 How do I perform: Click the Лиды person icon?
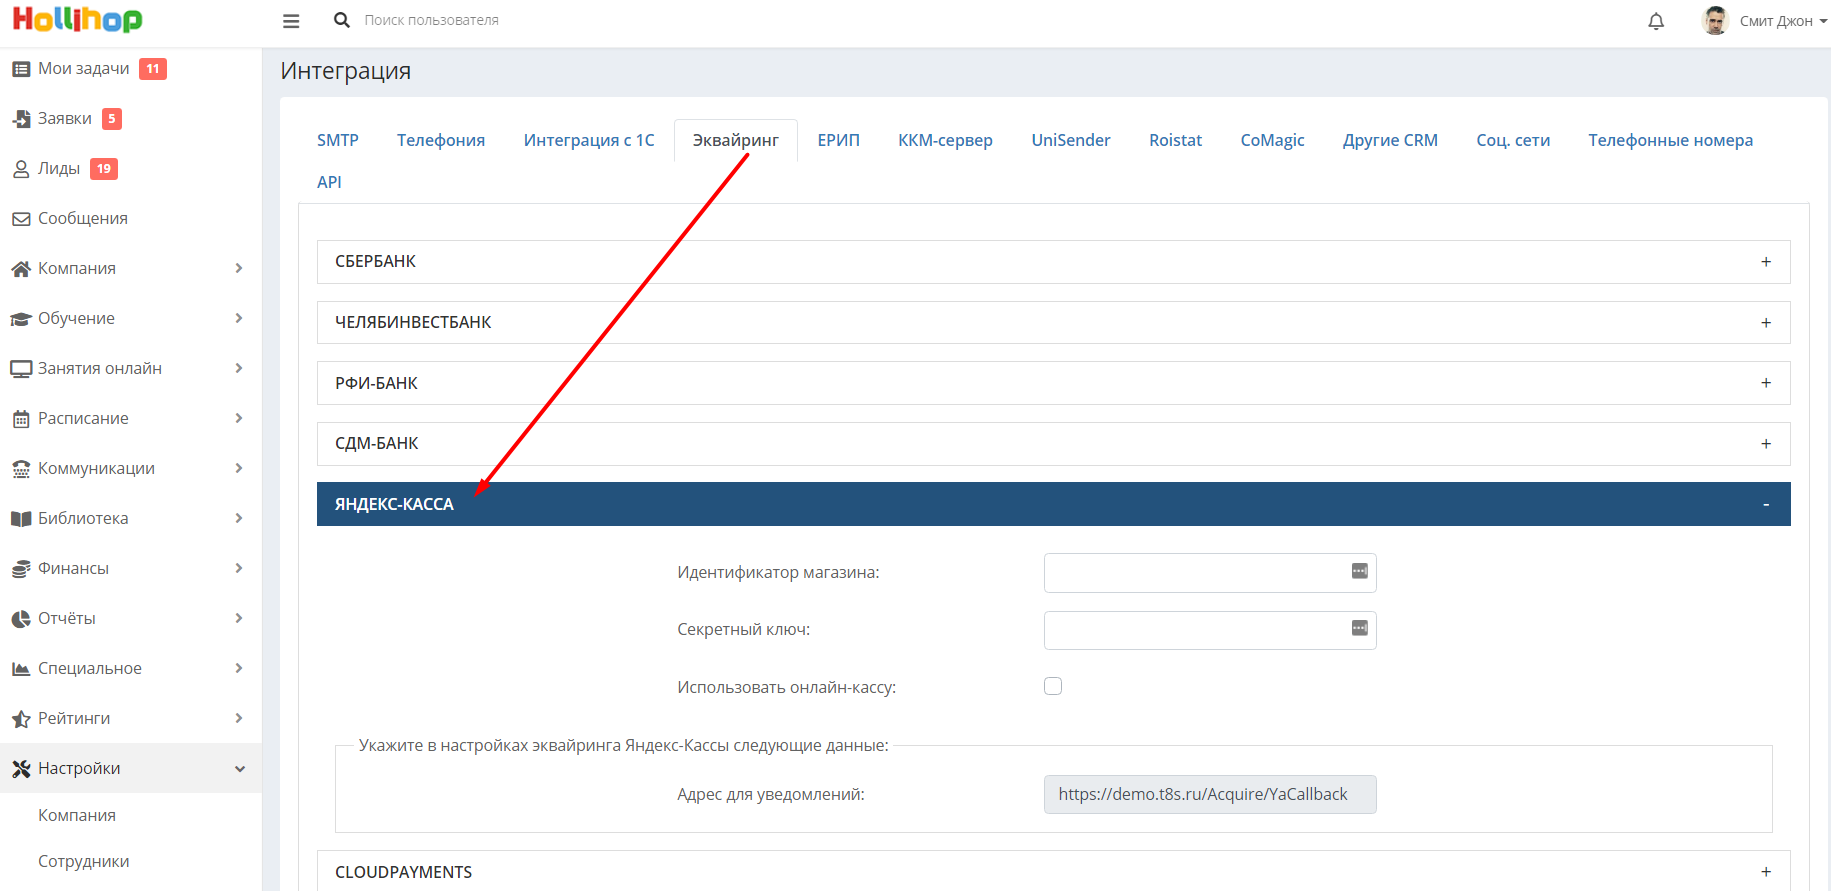(21, 169)
